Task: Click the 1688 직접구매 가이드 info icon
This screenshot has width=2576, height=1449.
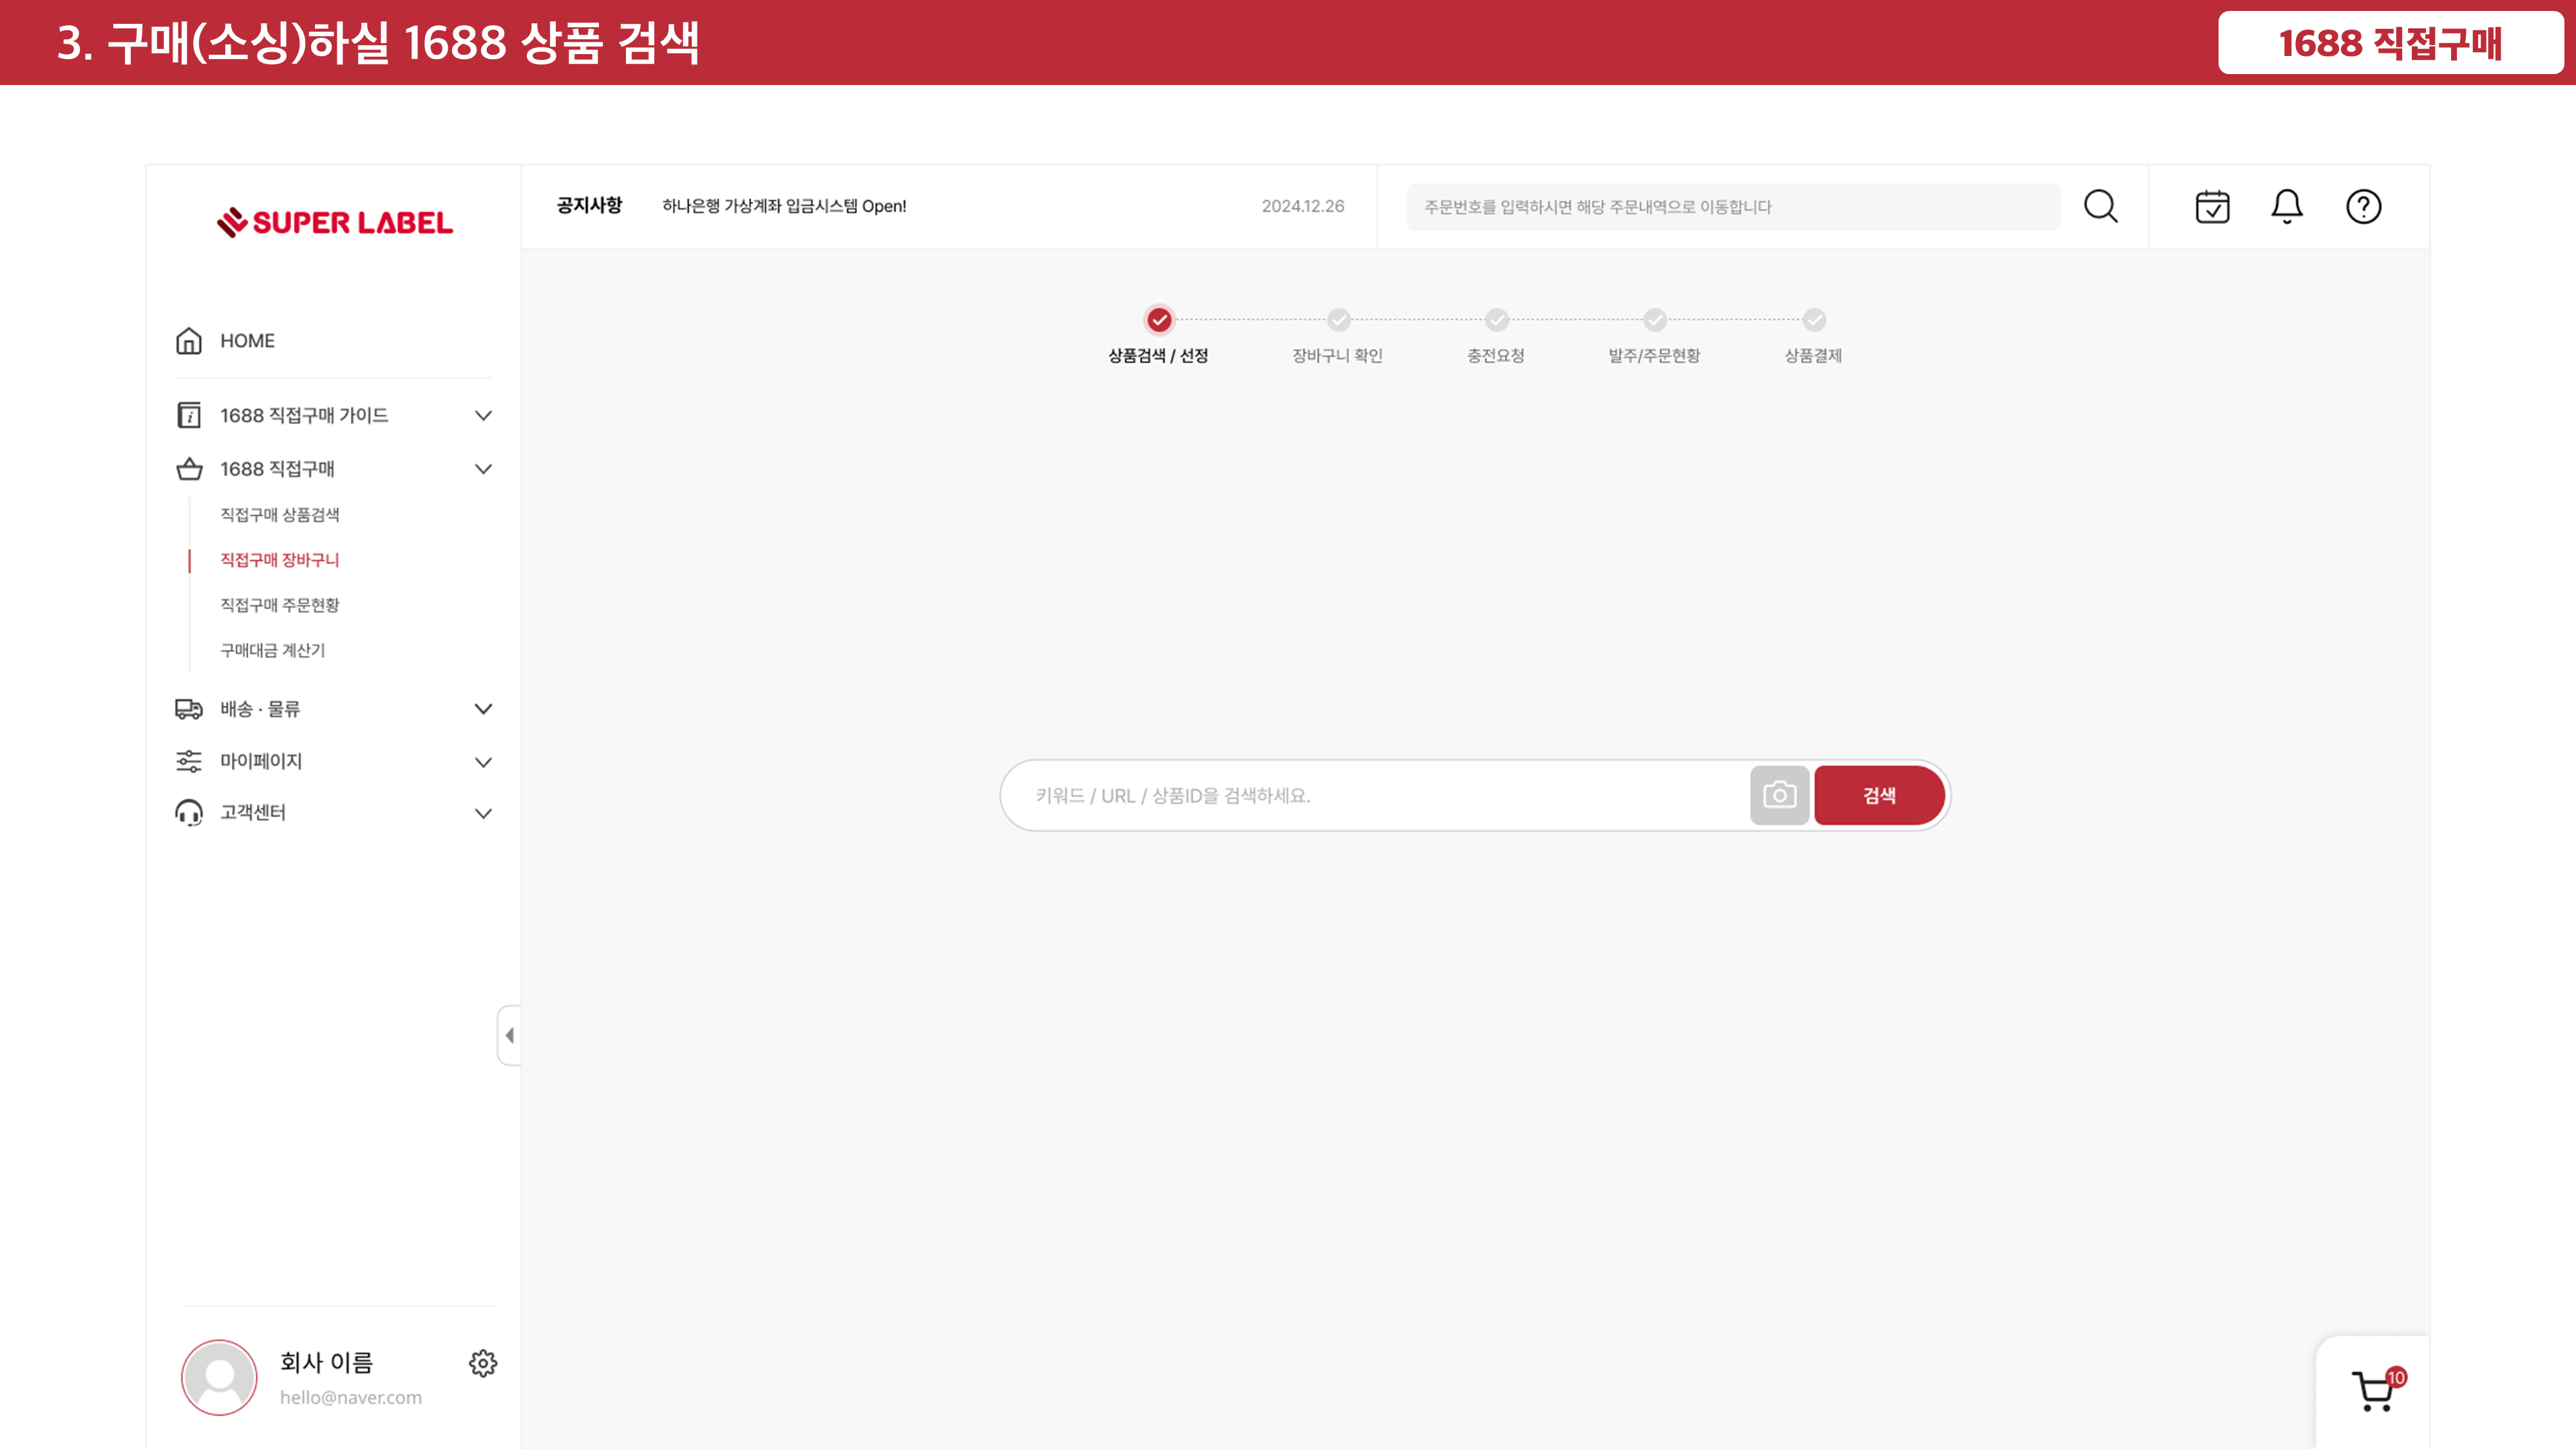Action: [x=189, y=415]
